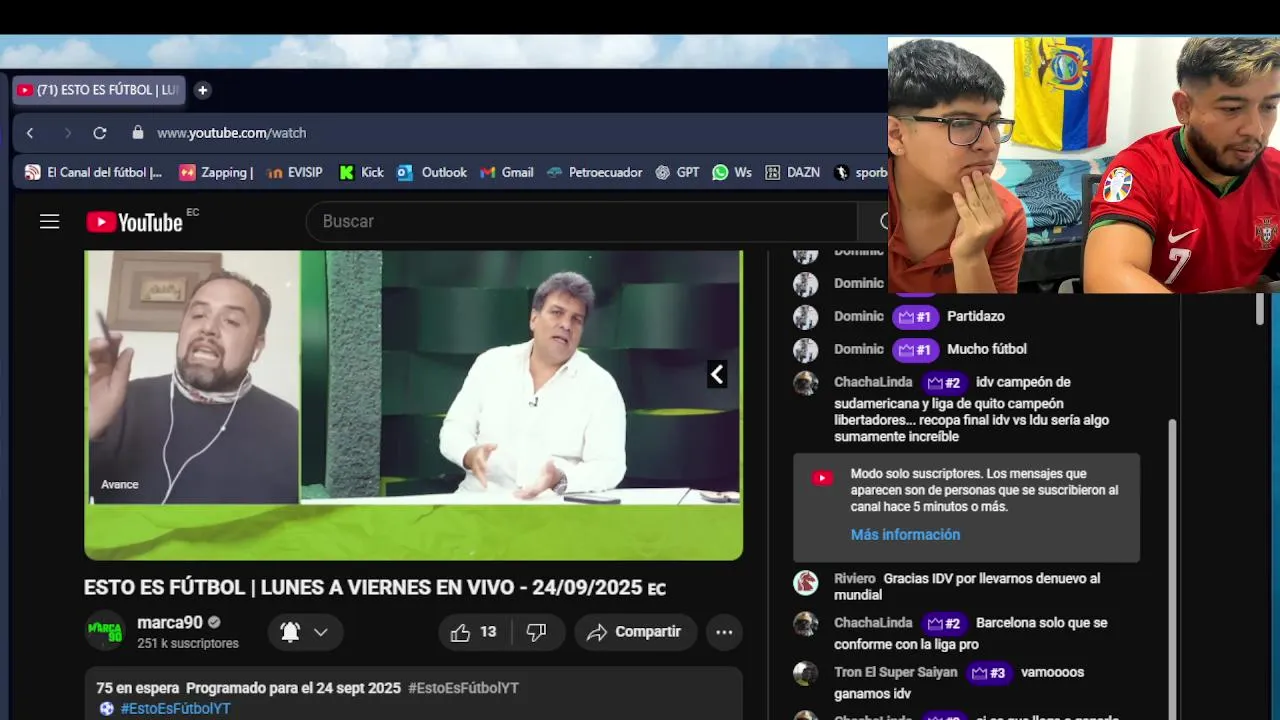Switch to the ESTO ES FÚTBOL tab
Screen dimensions: 1280x720
98,90
